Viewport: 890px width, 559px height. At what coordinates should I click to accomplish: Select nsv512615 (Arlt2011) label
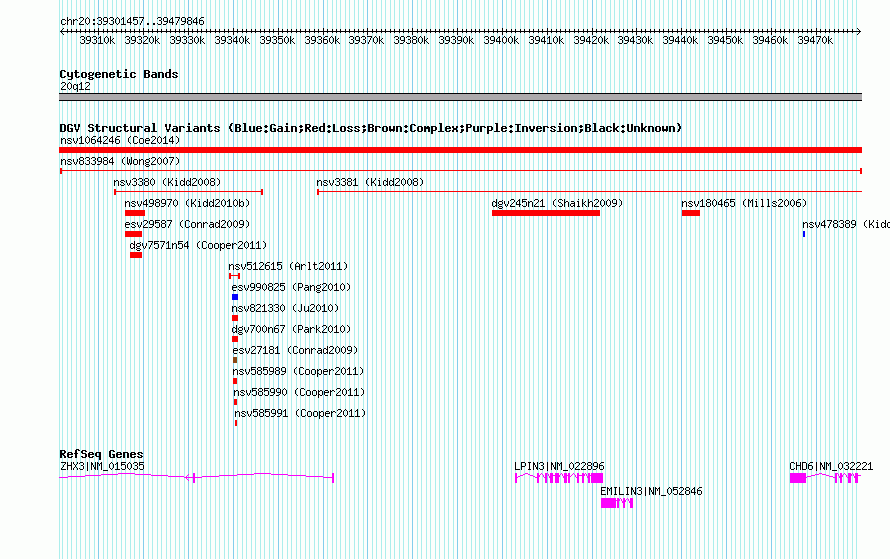288,266
